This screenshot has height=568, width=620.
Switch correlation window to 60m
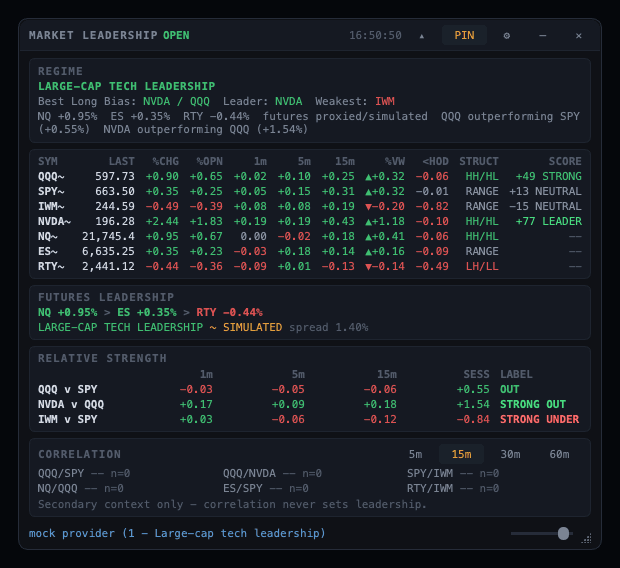[x=559, y=454]
